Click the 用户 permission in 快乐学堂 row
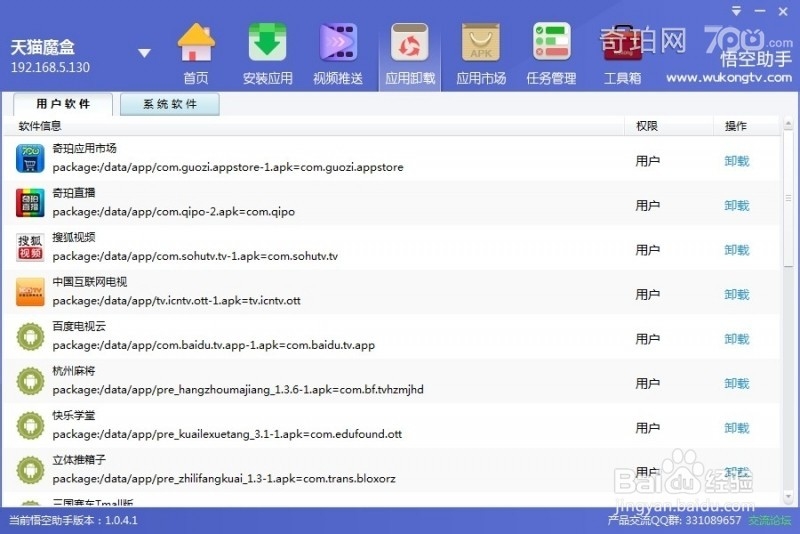This screenshot has height=534, width=800. 647,428
